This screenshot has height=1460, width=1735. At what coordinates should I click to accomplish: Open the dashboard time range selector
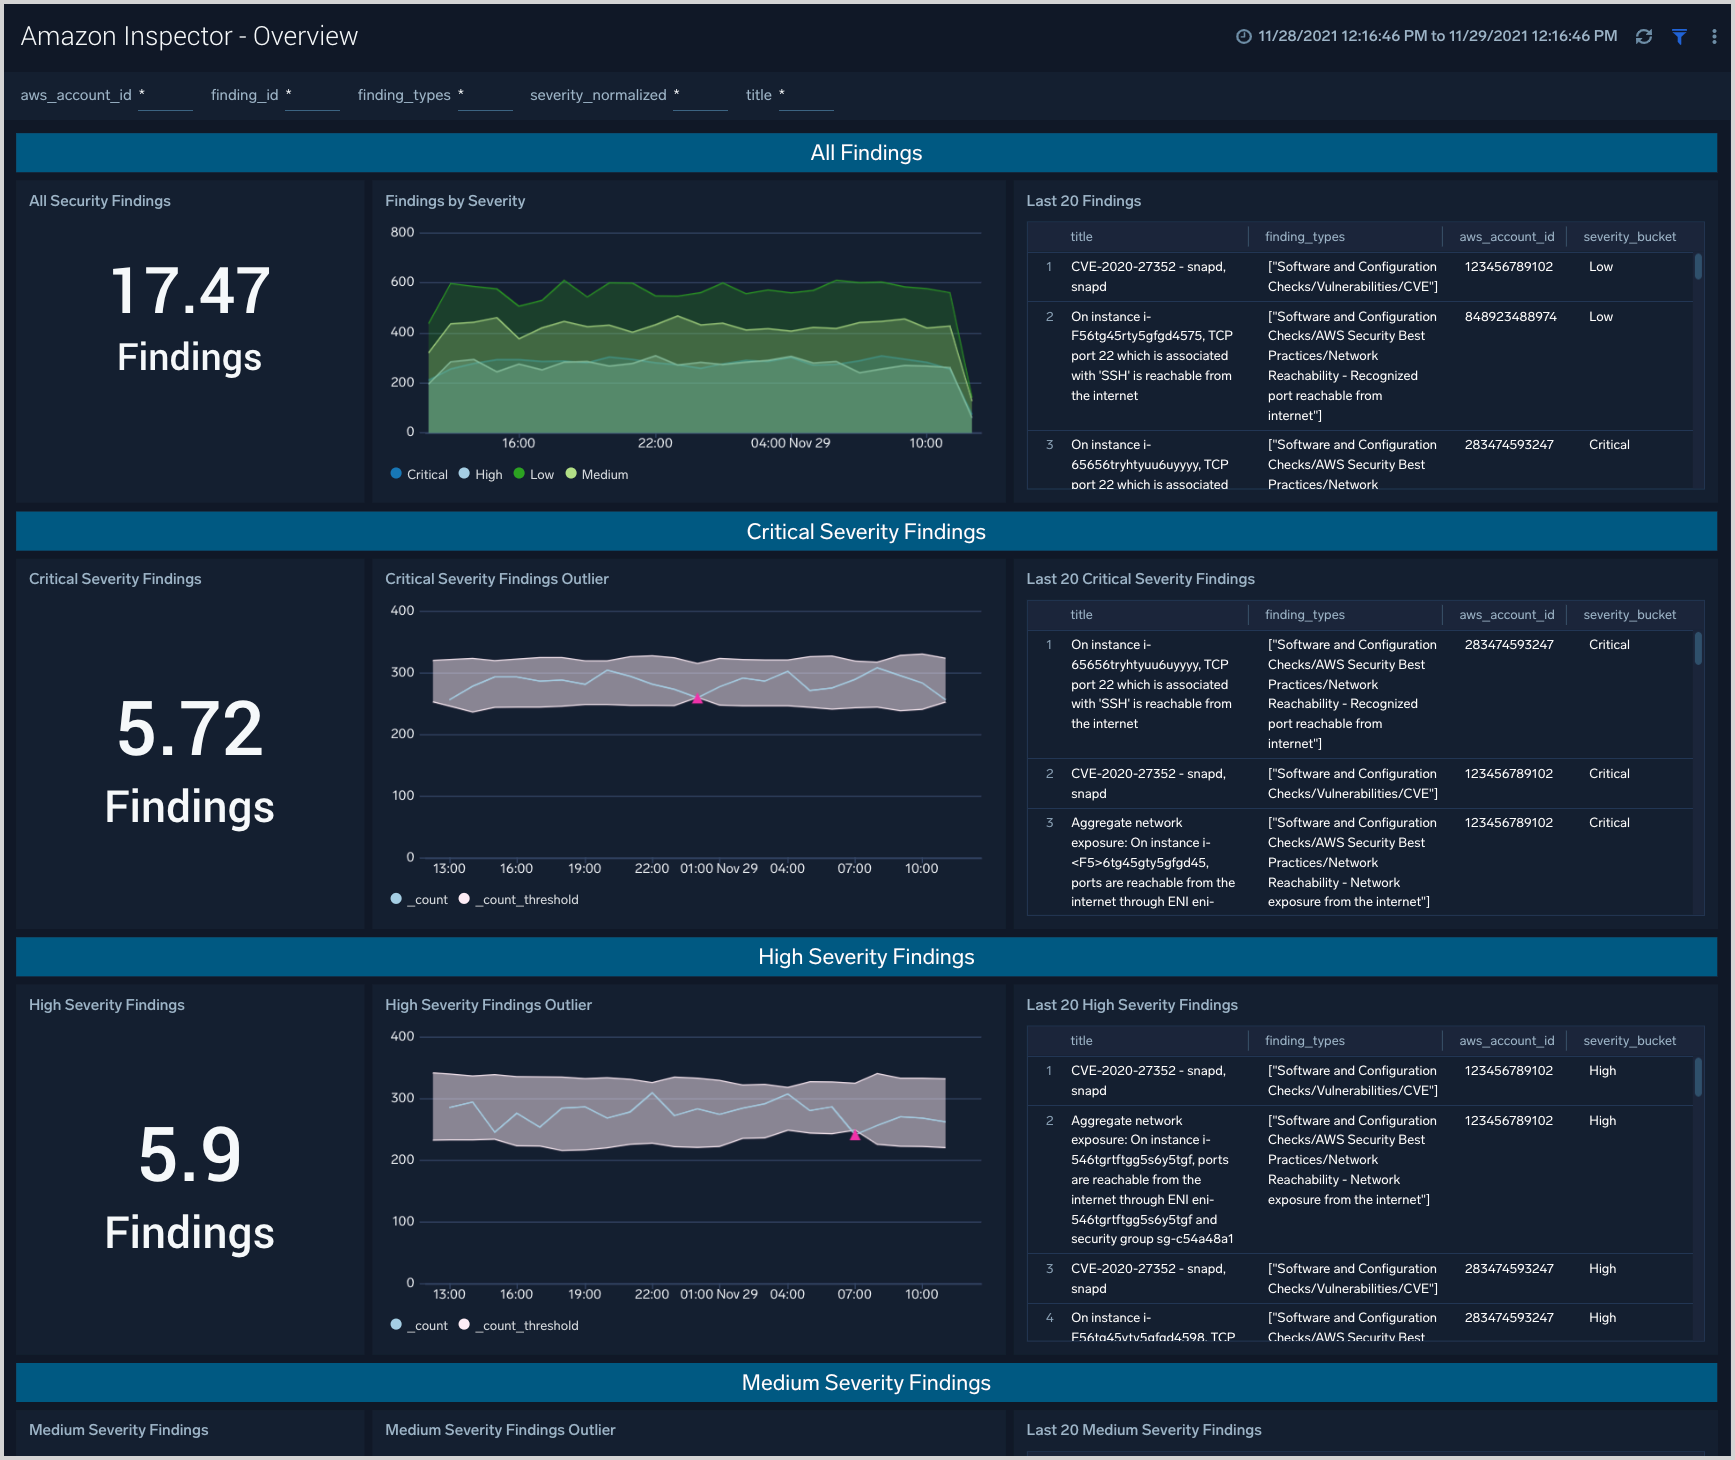point(1437,37)
